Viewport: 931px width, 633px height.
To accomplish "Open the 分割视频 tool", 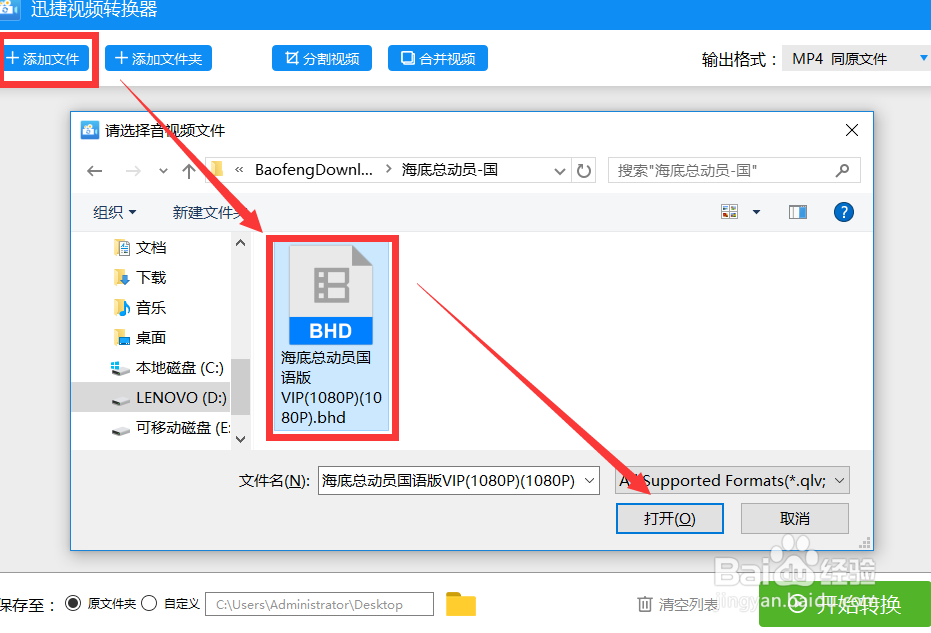I will click(322, 58).
